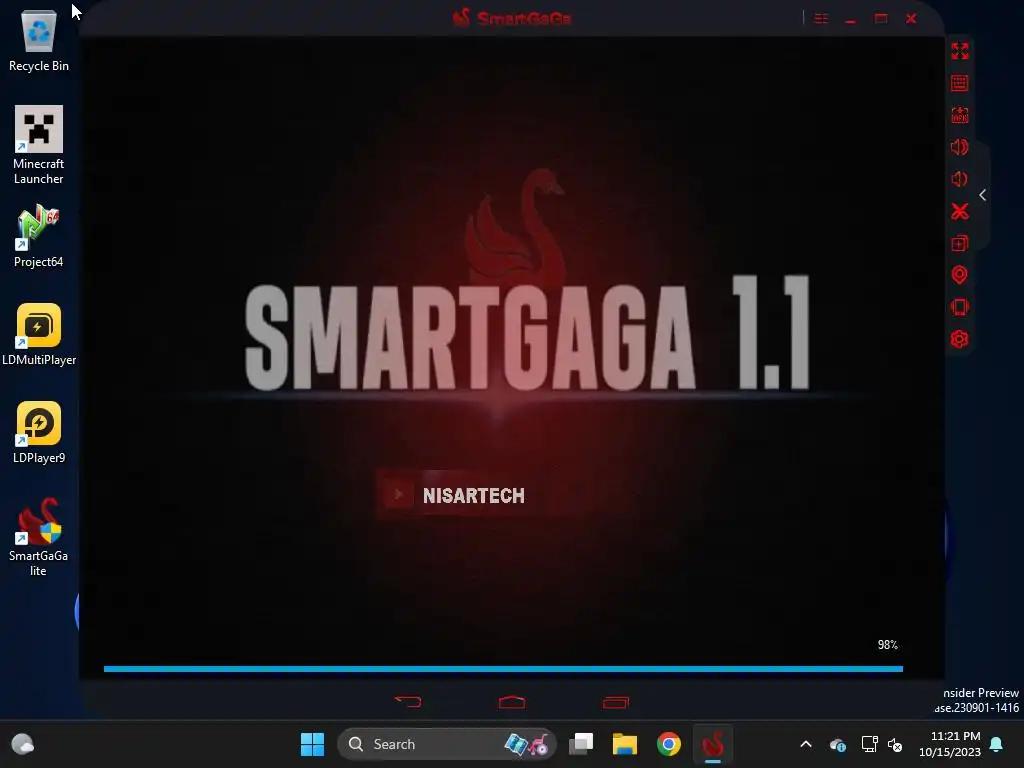Image resolution: width=1024 pixels, height=768 pixels.
Task: Lower volume with lower speaker icon
Action: [959, 179]
